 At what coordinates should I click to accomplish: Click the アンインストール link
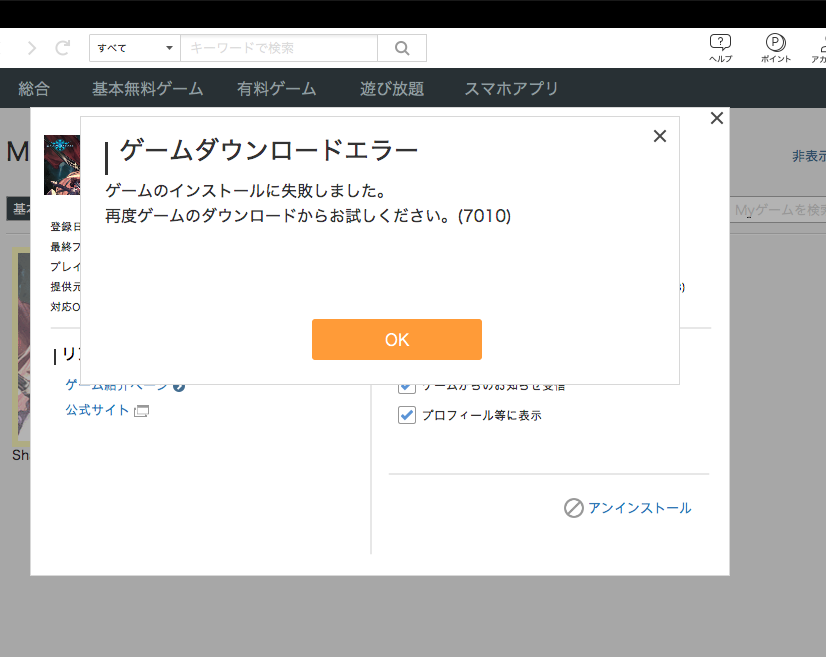click(639, 508)
